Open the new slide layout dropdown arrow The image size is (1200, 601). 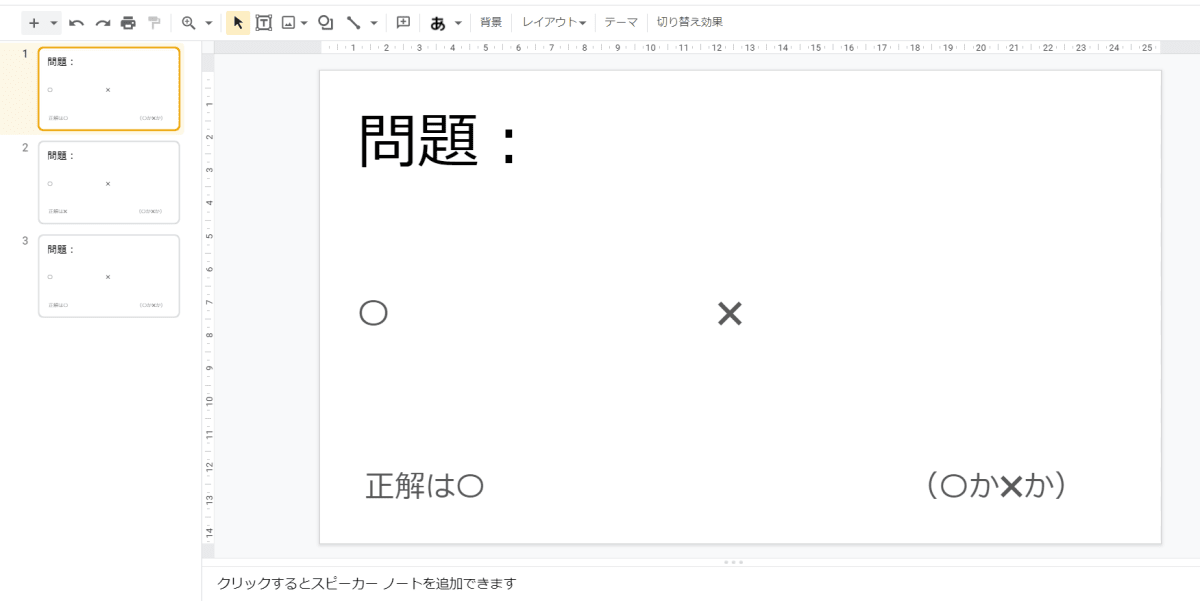point(53,23)
